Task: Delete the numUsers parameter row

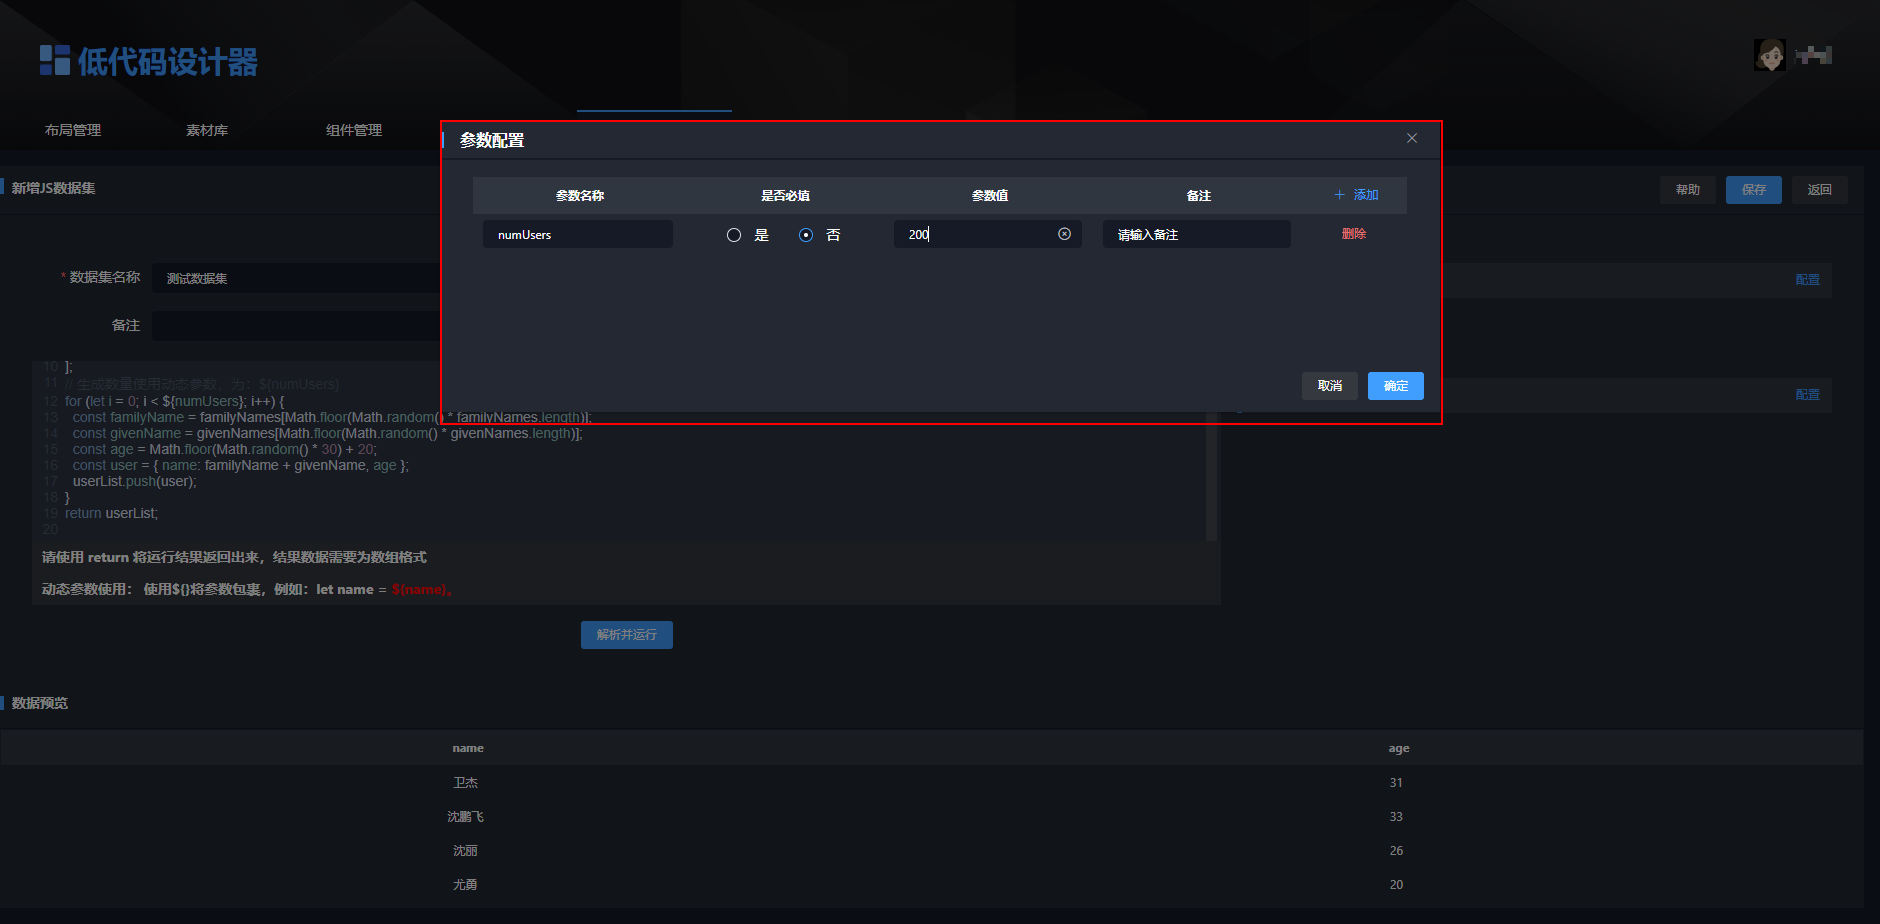Action: (x=1354, y=234)
